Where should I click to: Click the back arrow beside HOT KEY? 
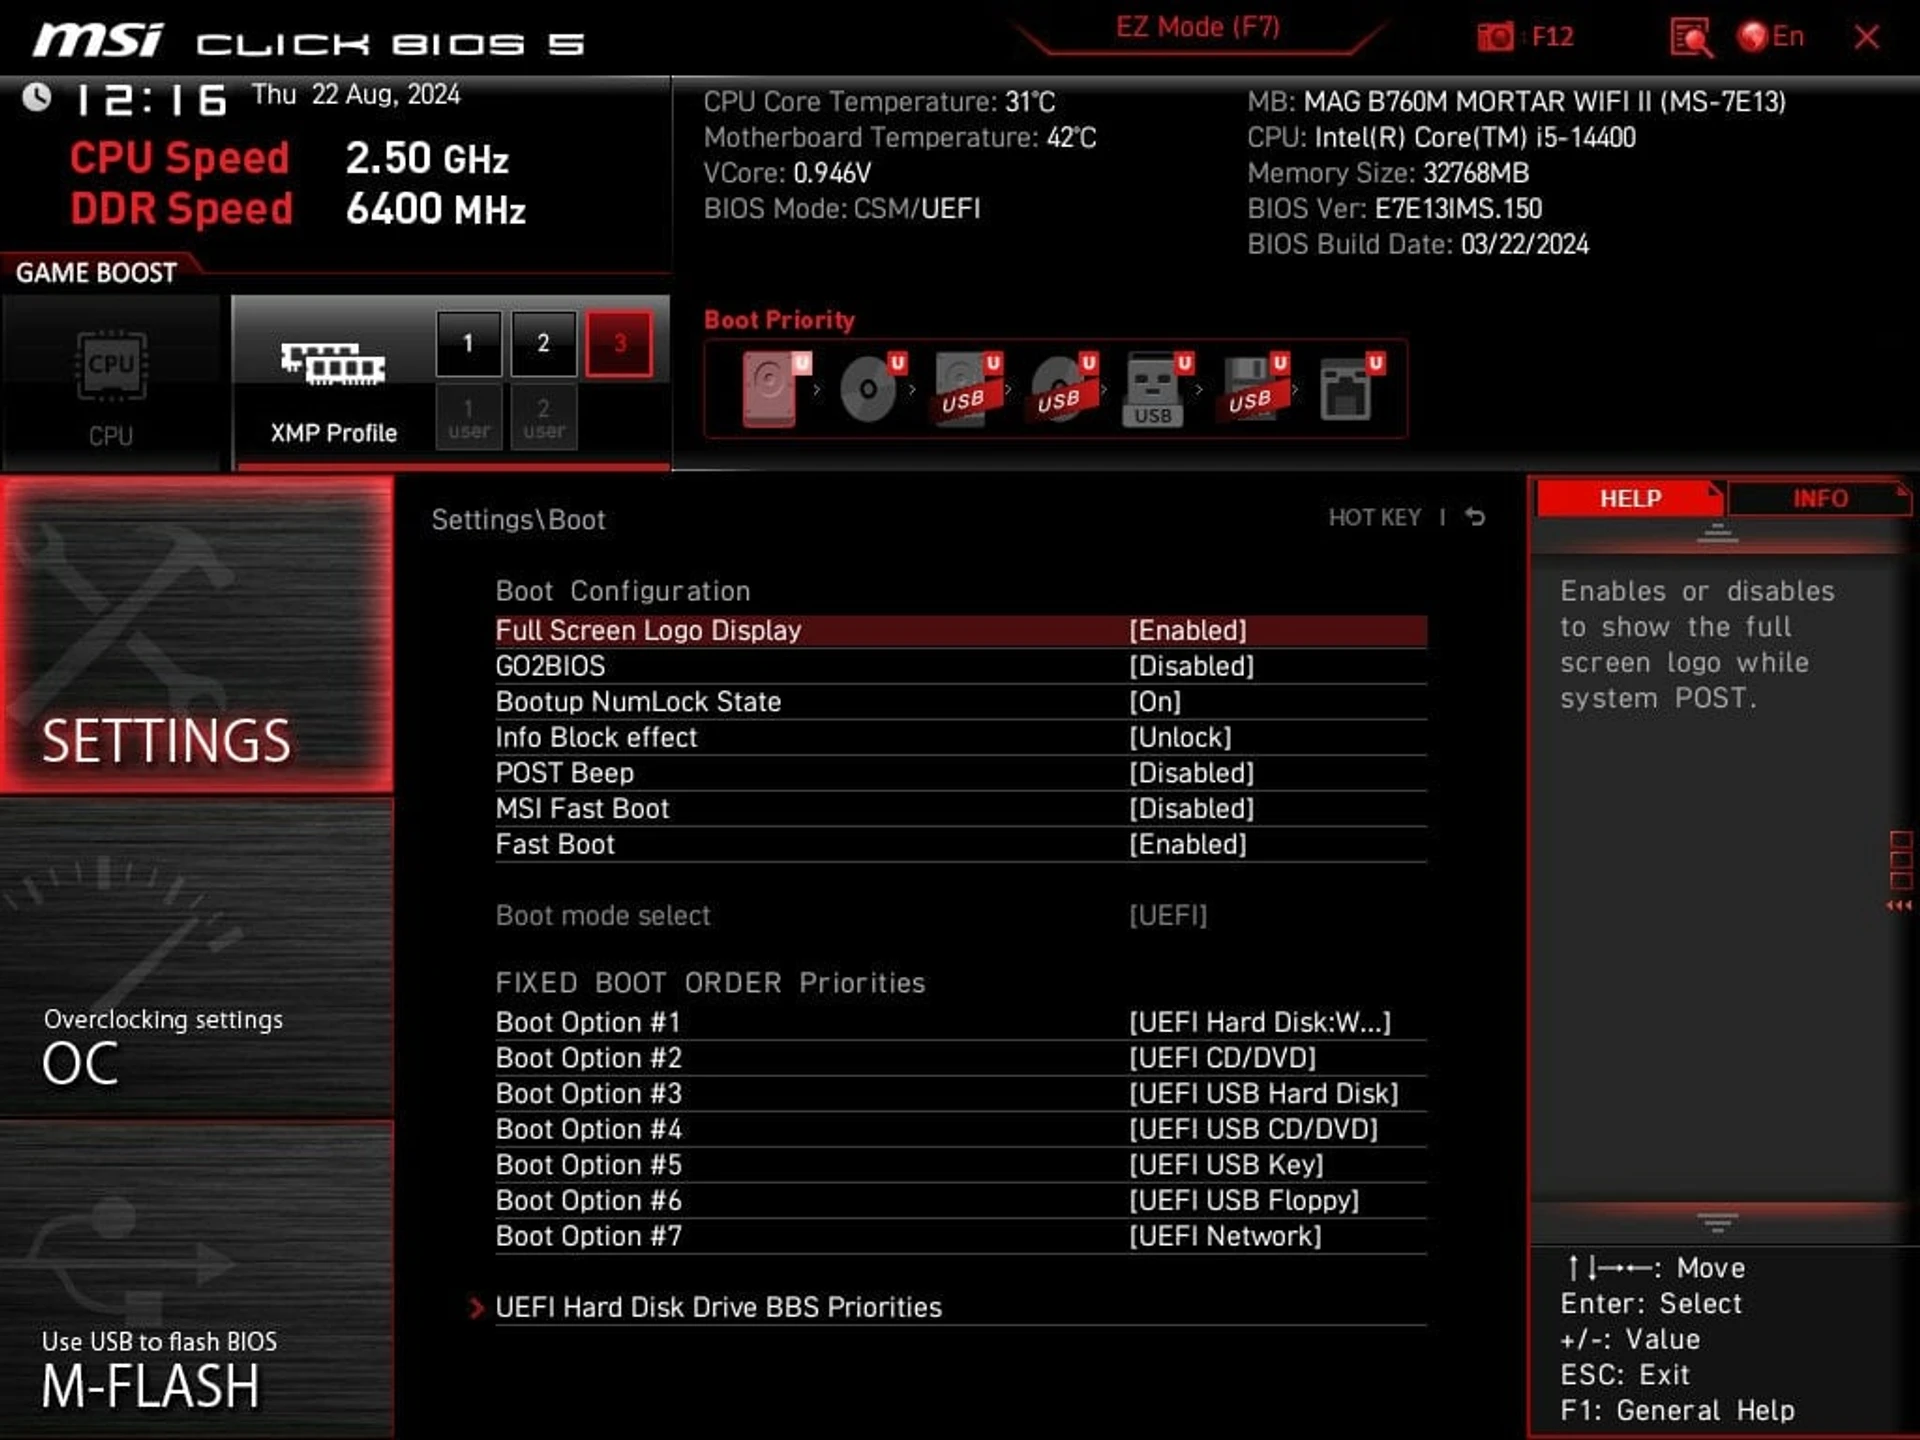click(x=1475, y=517)
